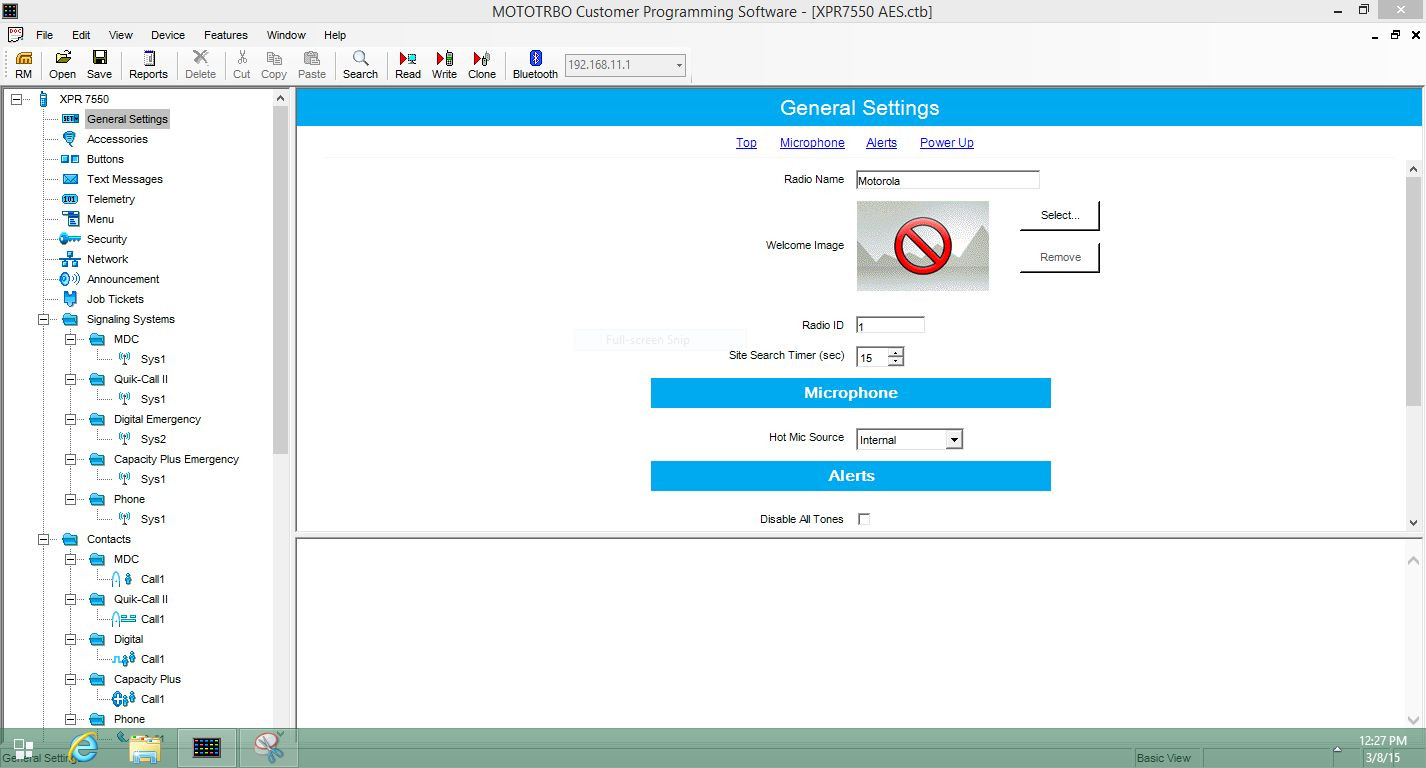1426x768 pixels.
Task: Open the Features menu
Action: click(x=226, y=35)
